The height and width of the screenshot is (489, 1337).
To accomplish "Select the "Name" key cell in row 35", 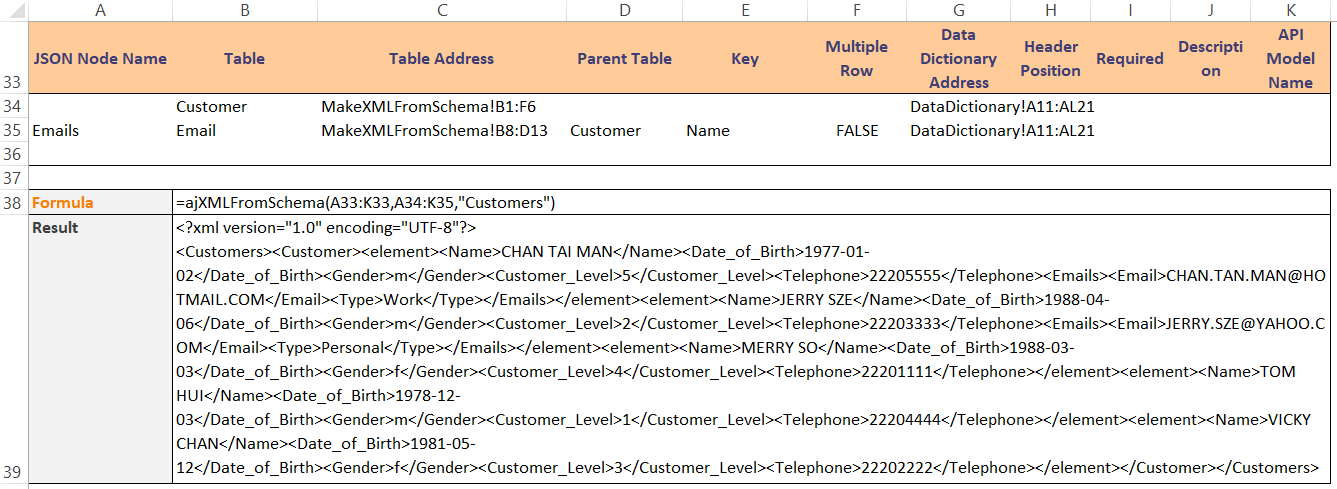I will pyautogui.click(x=708, y=131).
